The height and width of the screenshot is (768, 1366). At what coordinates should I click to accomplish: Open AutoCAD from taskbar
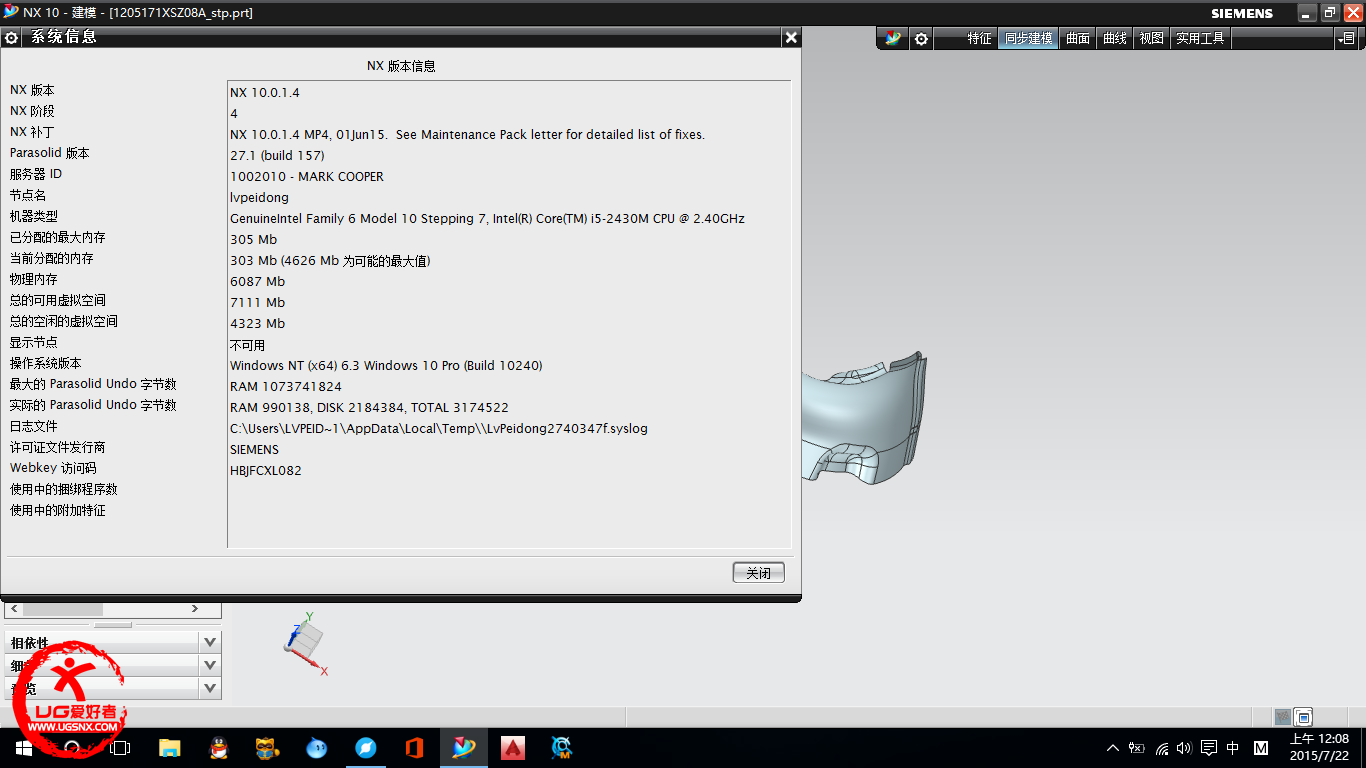pyautogui.click(x=513, y=748)
